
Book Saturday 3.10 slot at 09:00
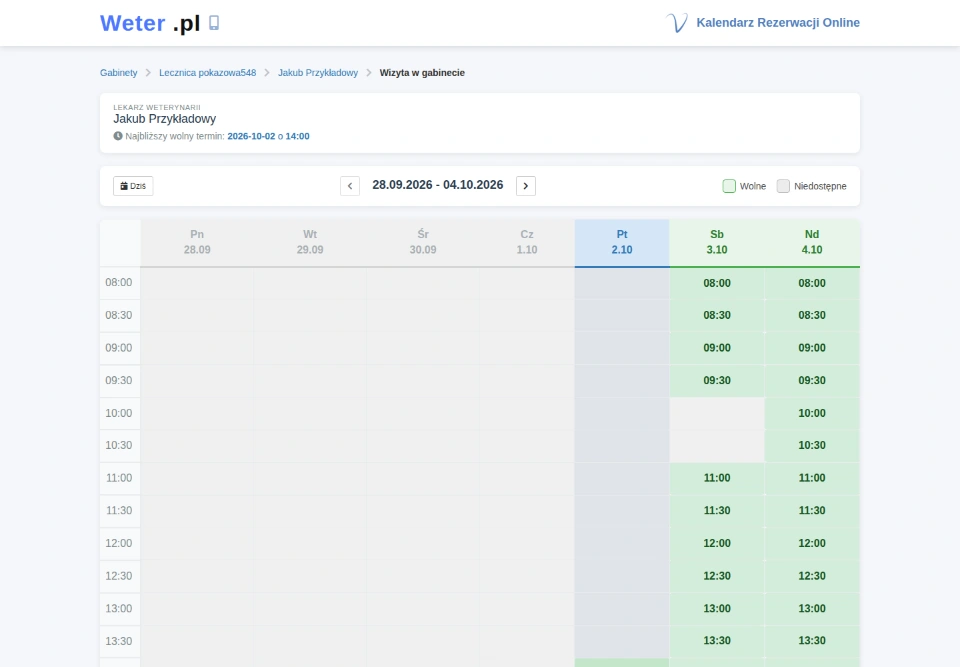pyautogui.click(x=717, y=348)
